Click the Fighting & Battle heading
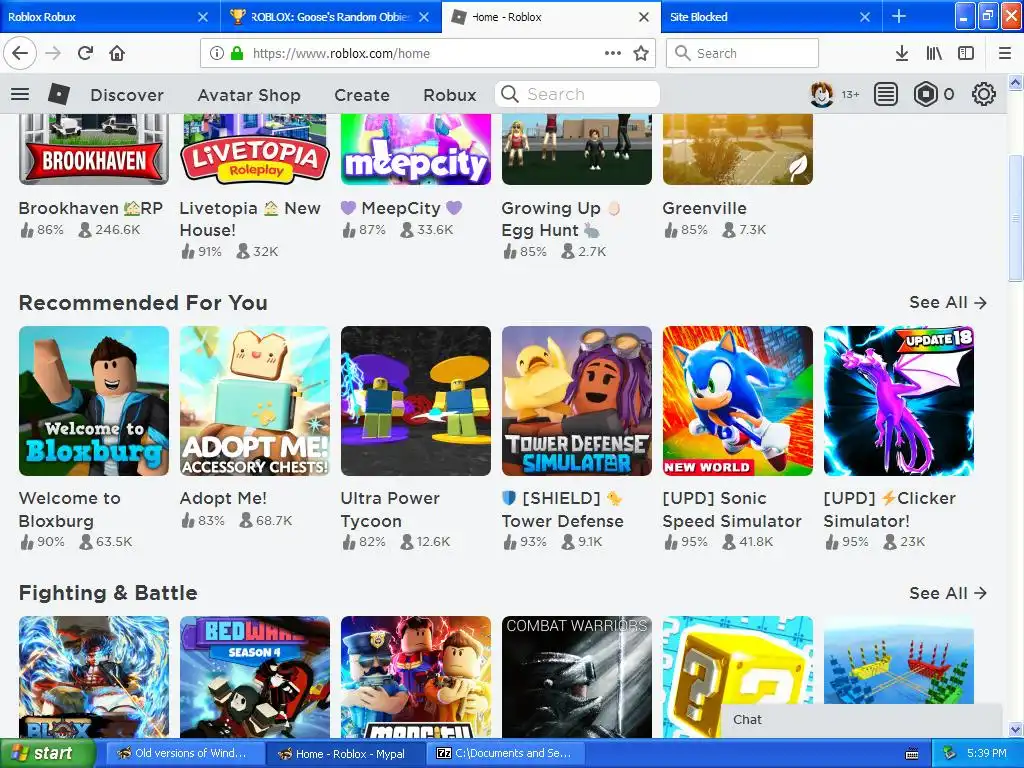Viewport: 1024px width, 768px height. (x=108, y=593)
